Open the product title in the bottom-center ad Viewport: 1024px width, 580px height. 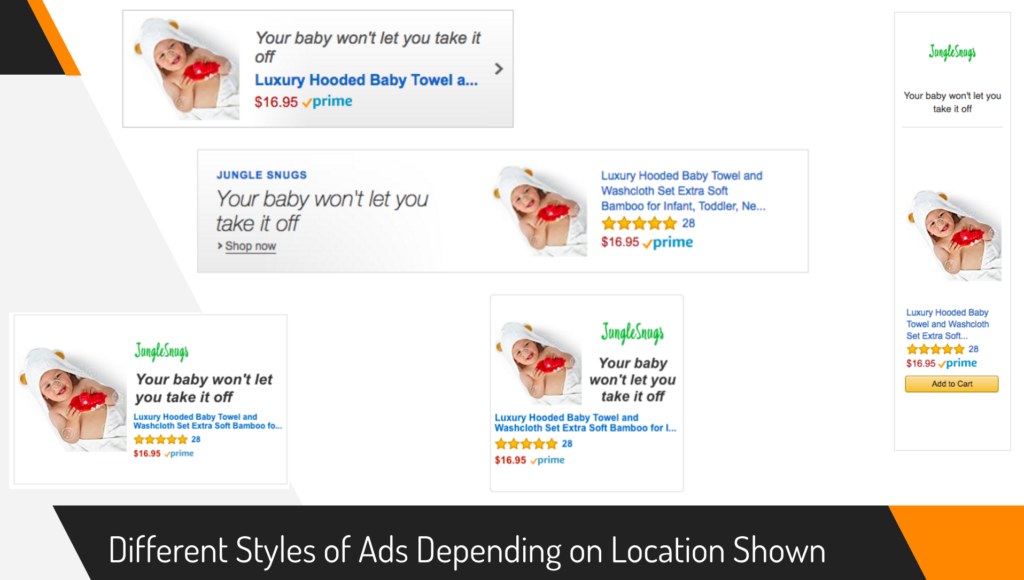pyautogui.click(x=585, y=423)
